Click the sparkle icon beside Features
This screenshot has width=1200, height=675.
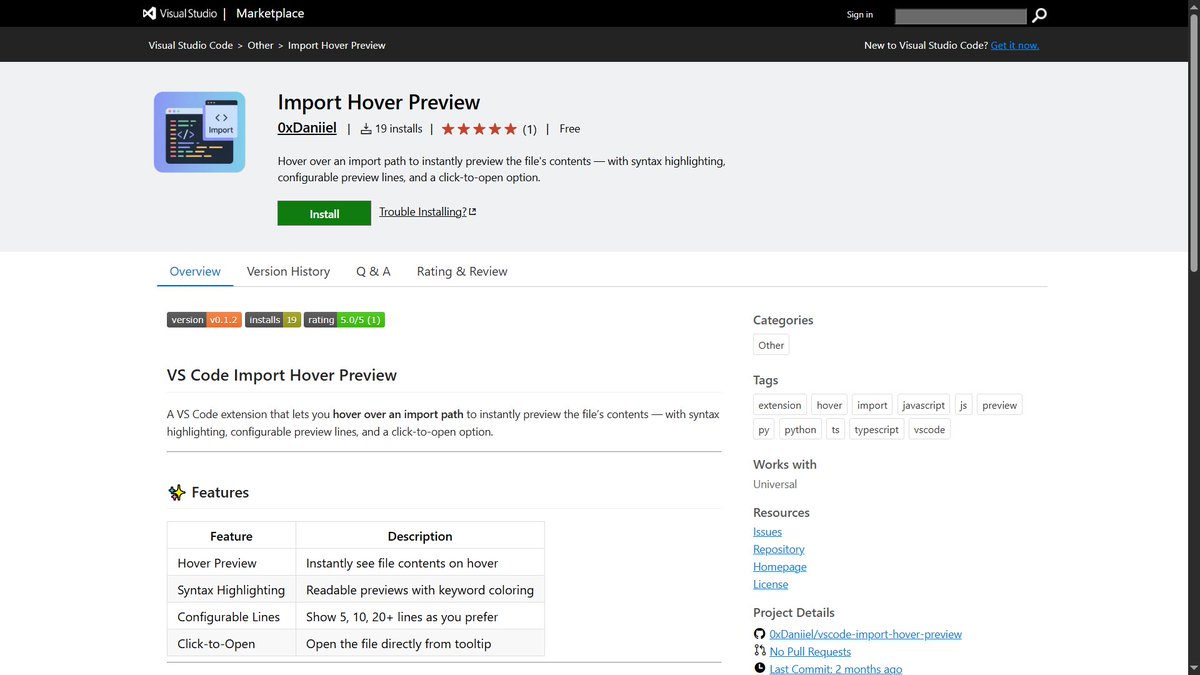[177, 492]
